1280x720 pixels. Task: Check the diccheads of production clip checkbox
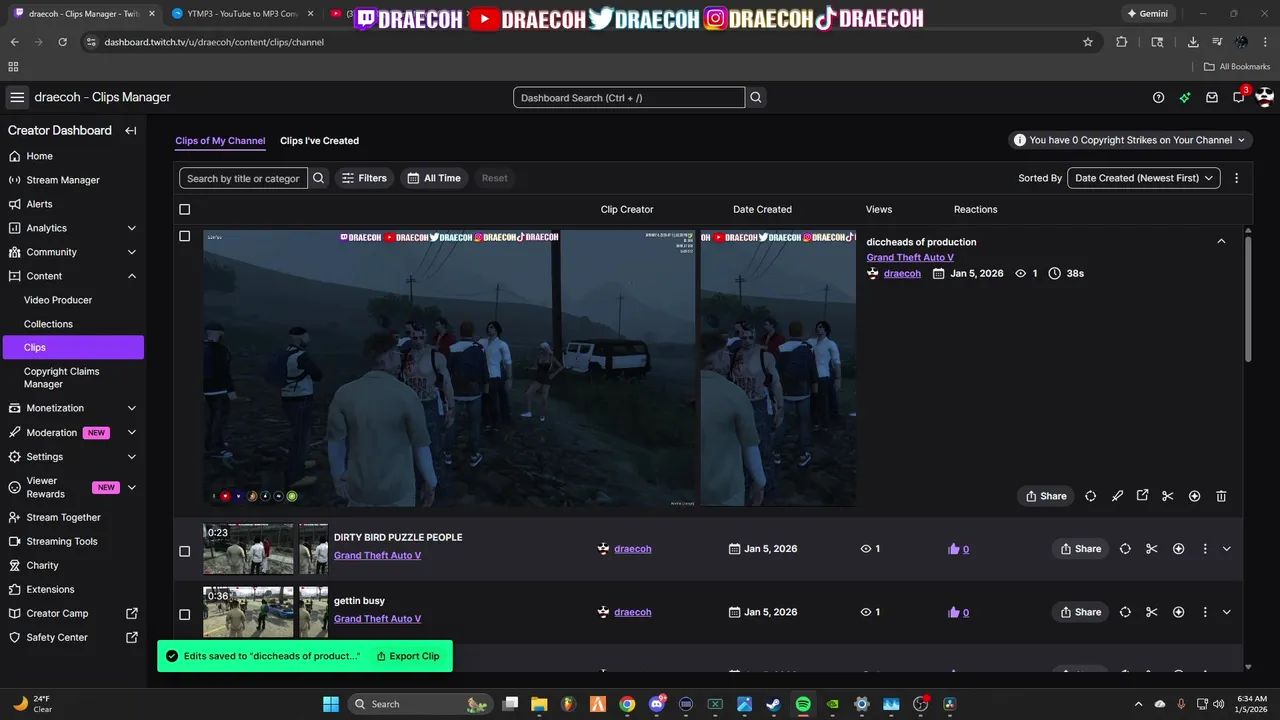(184, 236)
